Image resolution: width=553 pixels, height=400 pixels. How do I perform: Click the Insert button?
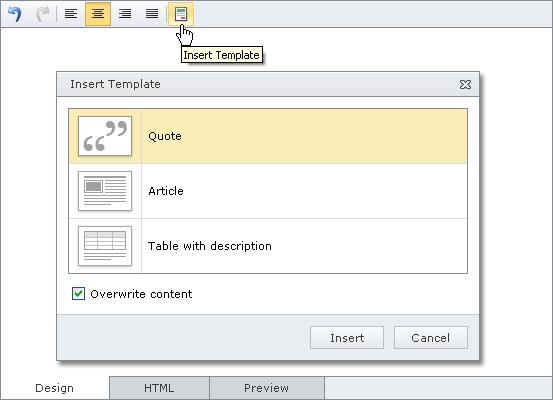click(x=347, y=338)
